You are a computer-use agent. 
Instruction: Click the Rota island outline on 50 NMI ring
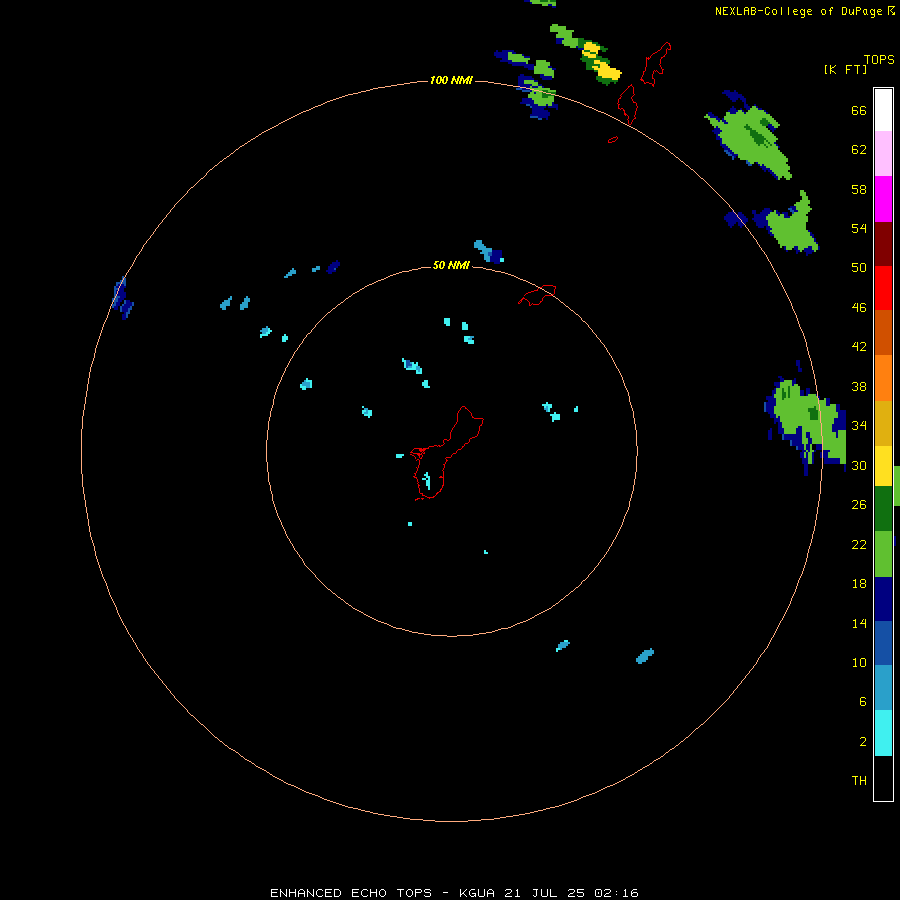click(x=537, y=295)
